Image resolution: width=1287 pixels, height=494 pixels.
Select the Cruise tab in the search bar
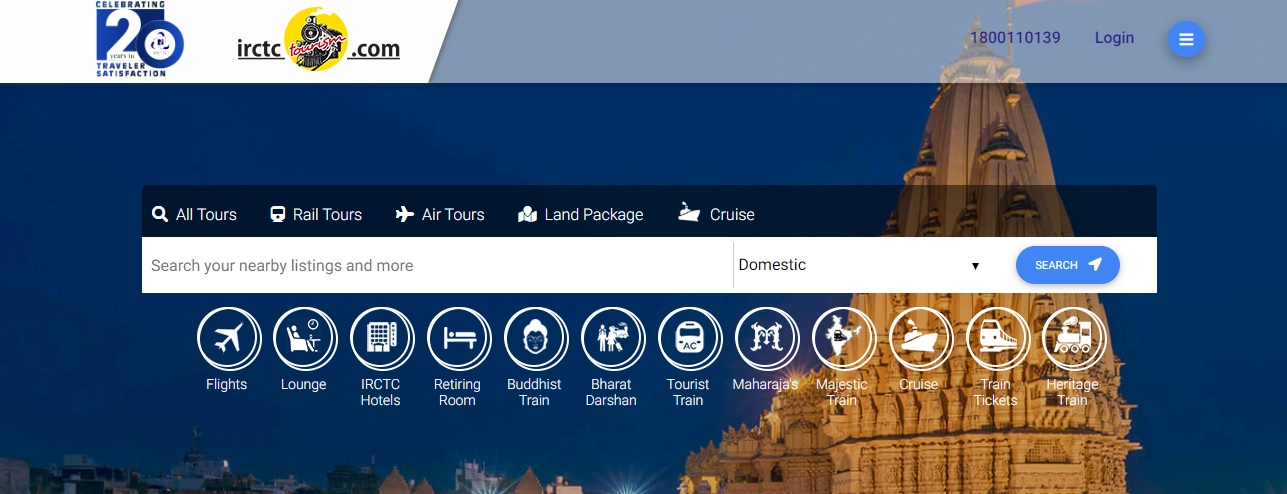pos(716,214)
